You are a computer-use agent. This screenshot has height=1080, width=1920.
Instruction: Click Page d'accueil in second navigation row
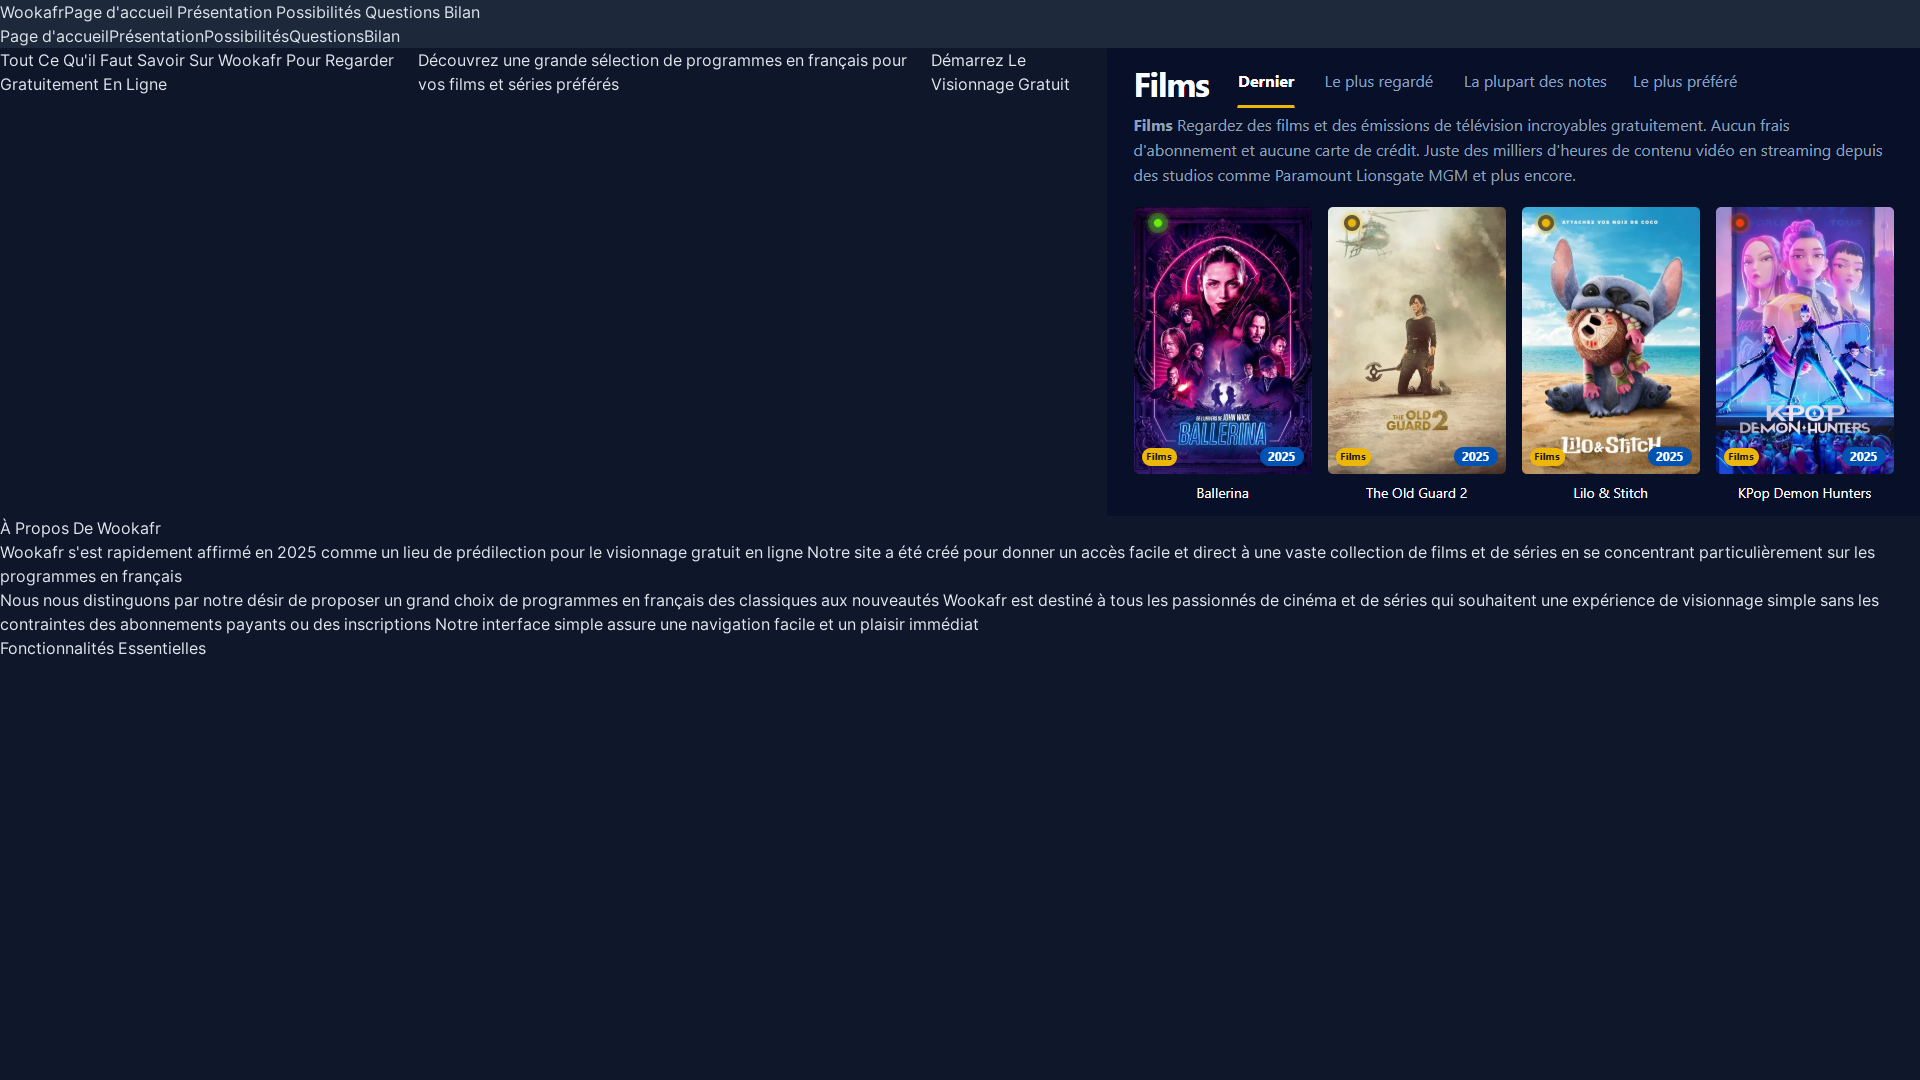[x=54, y=36]
